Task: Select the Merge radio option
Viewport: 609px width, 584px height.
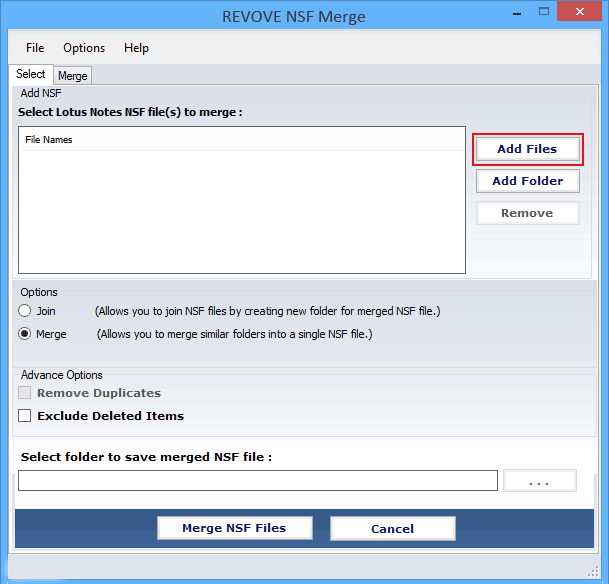Action: coord(24,334)
